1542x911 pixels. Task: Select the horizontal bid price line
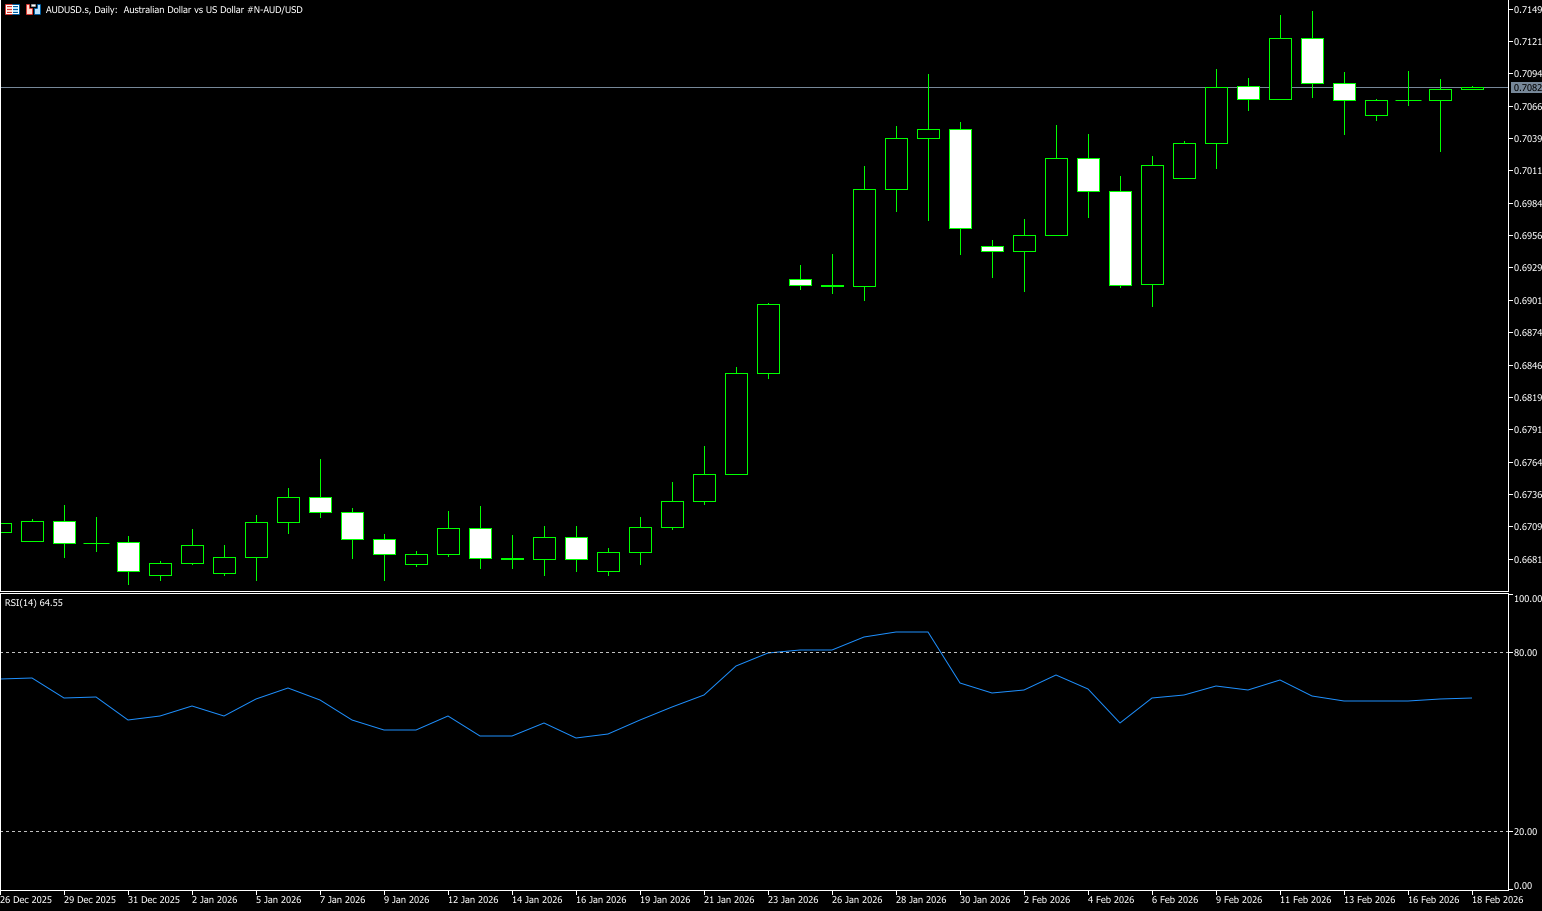point(600,88)
